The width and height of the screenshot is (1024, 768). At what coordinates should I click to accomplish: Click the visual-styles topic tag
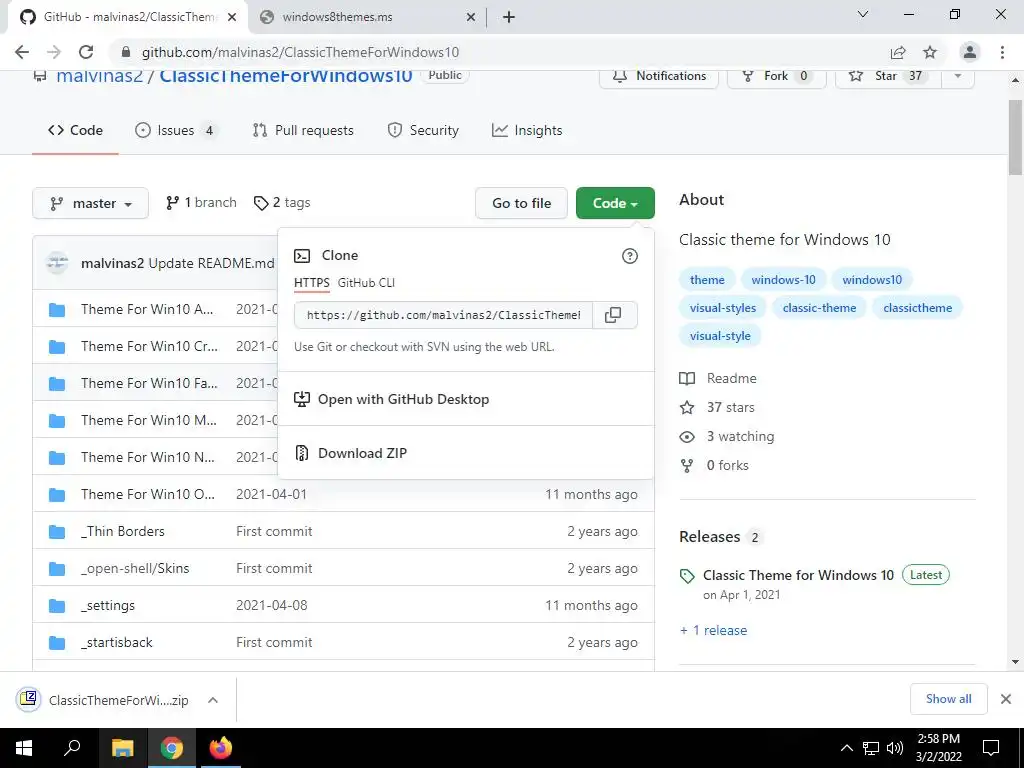coord(722,308)
